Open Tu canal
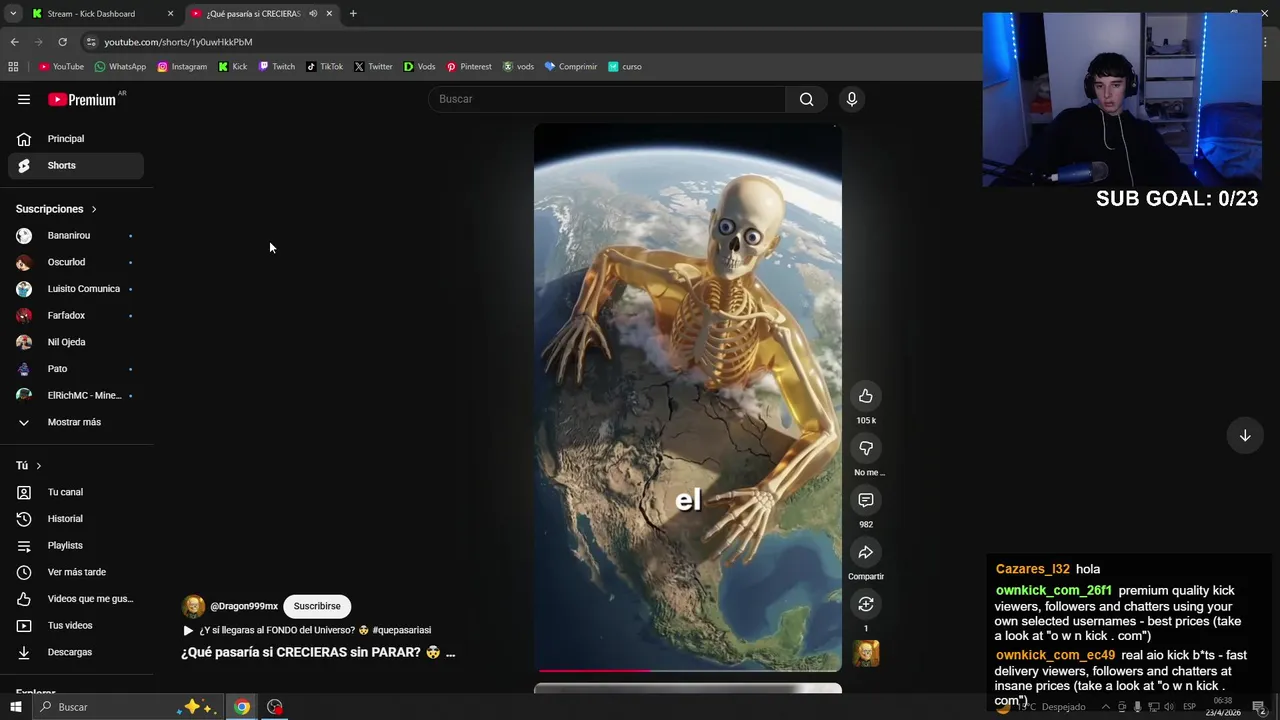1280x720 pixels. click(76, 492)
